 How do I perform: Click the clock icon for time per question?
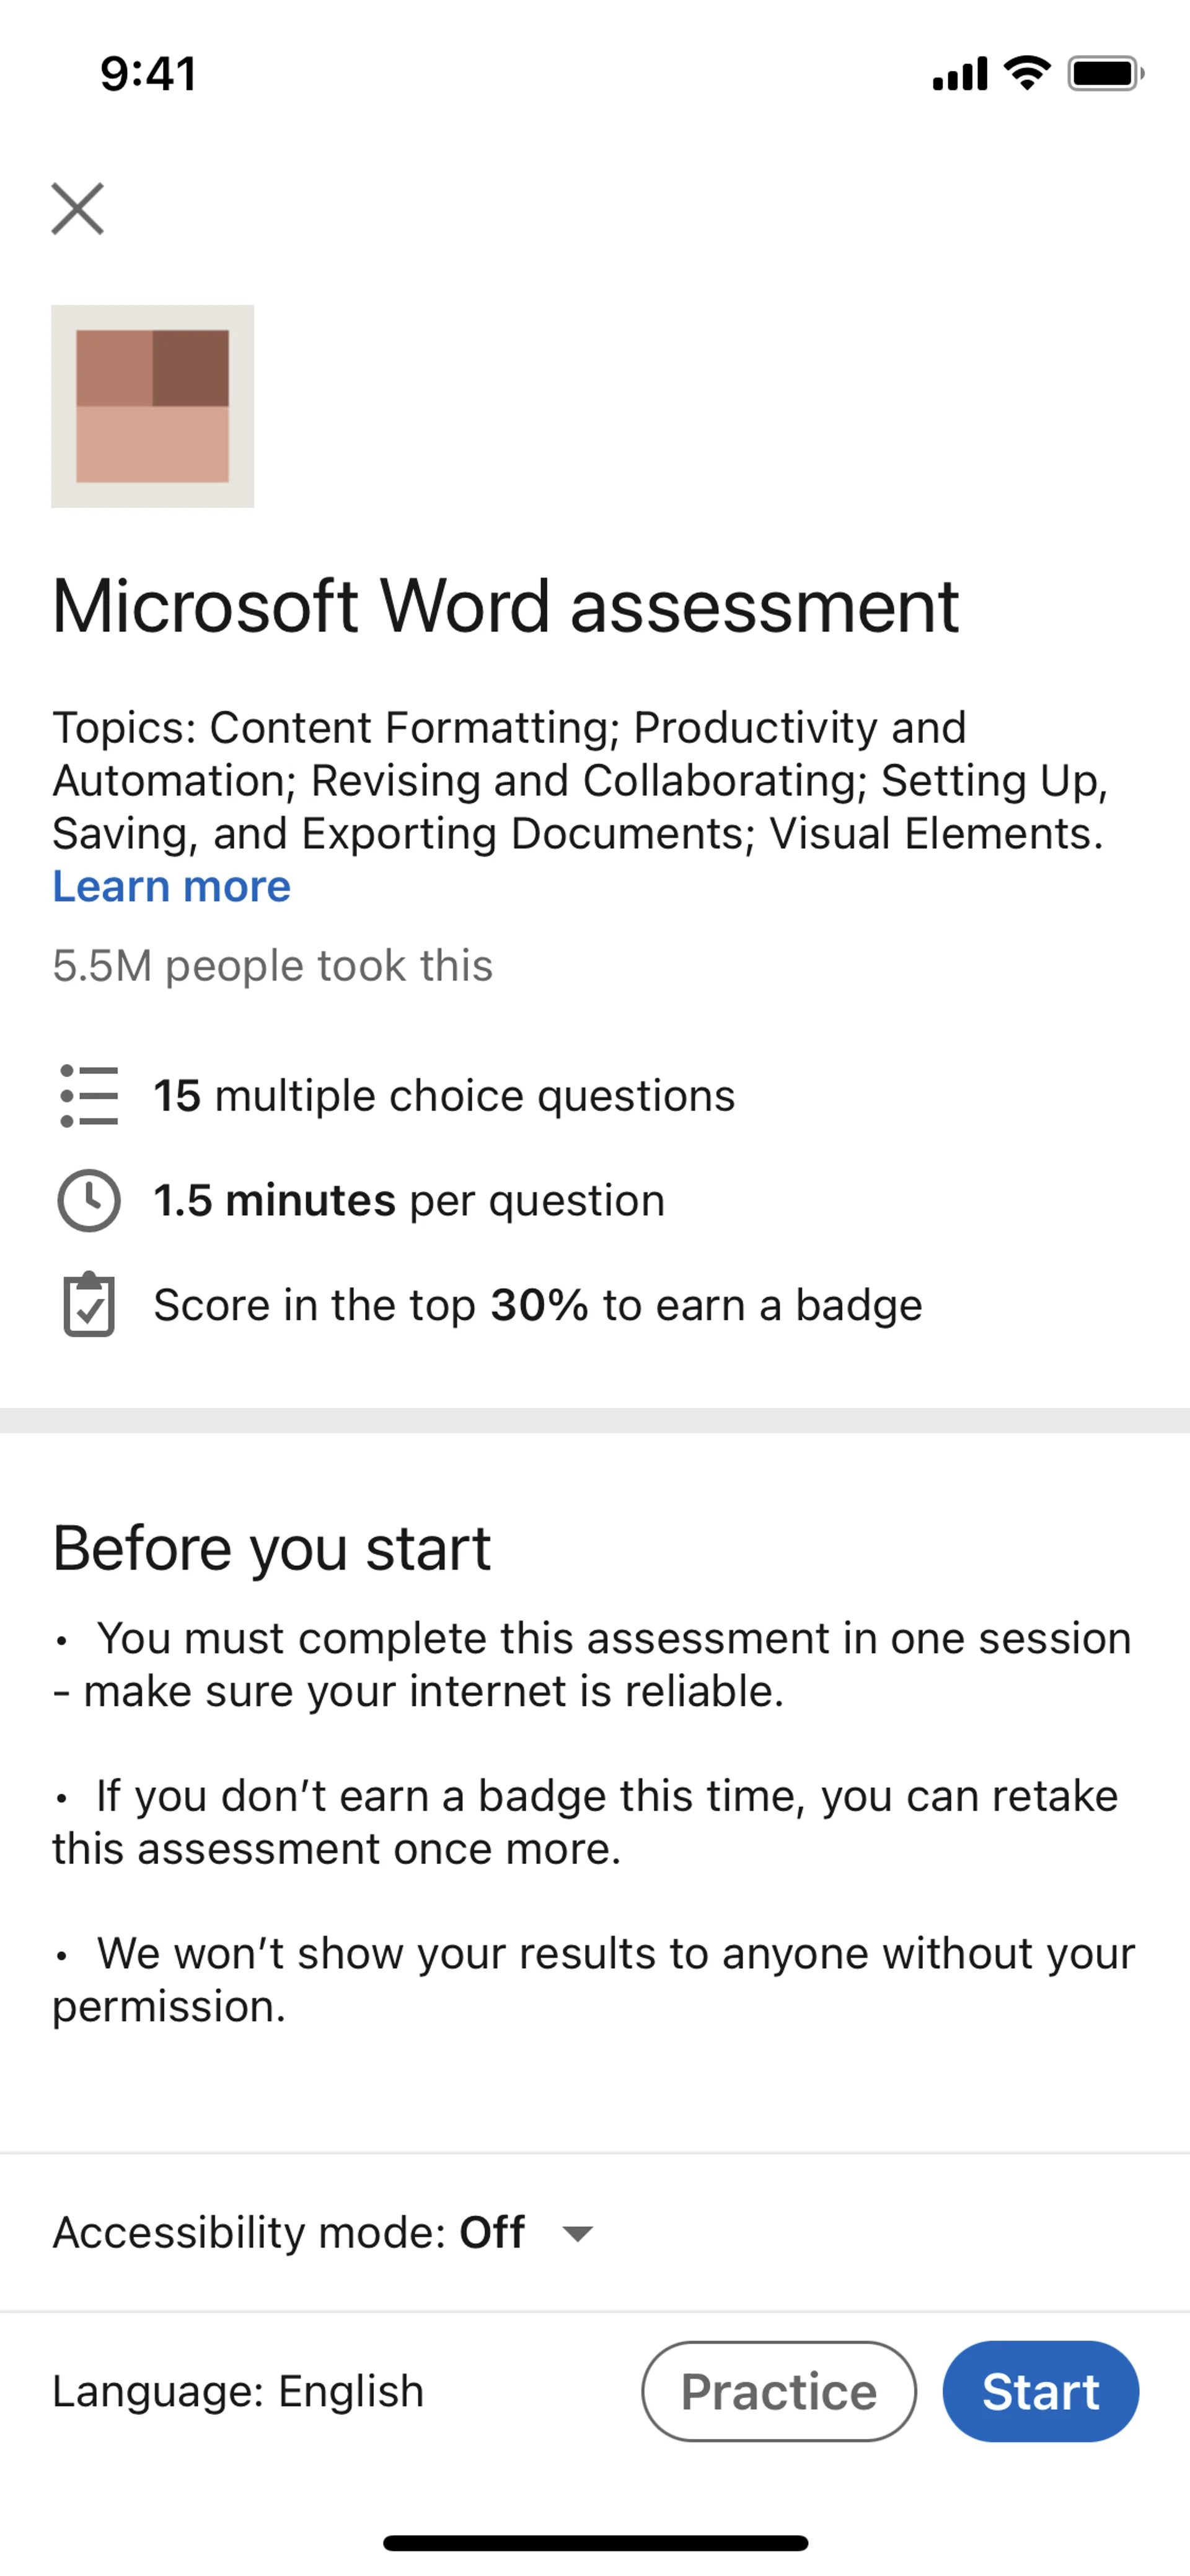tap(89, 1200)
